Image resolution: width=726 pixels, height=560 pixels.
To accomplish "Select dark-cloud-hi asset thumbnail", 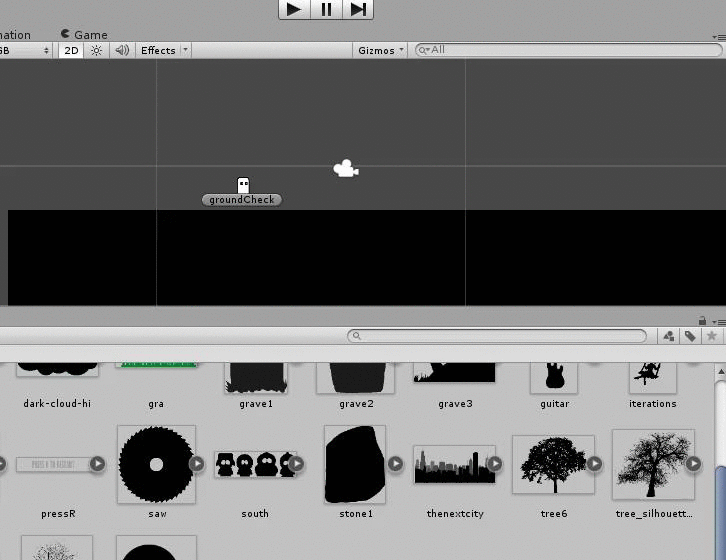I will tap(57, 370).
